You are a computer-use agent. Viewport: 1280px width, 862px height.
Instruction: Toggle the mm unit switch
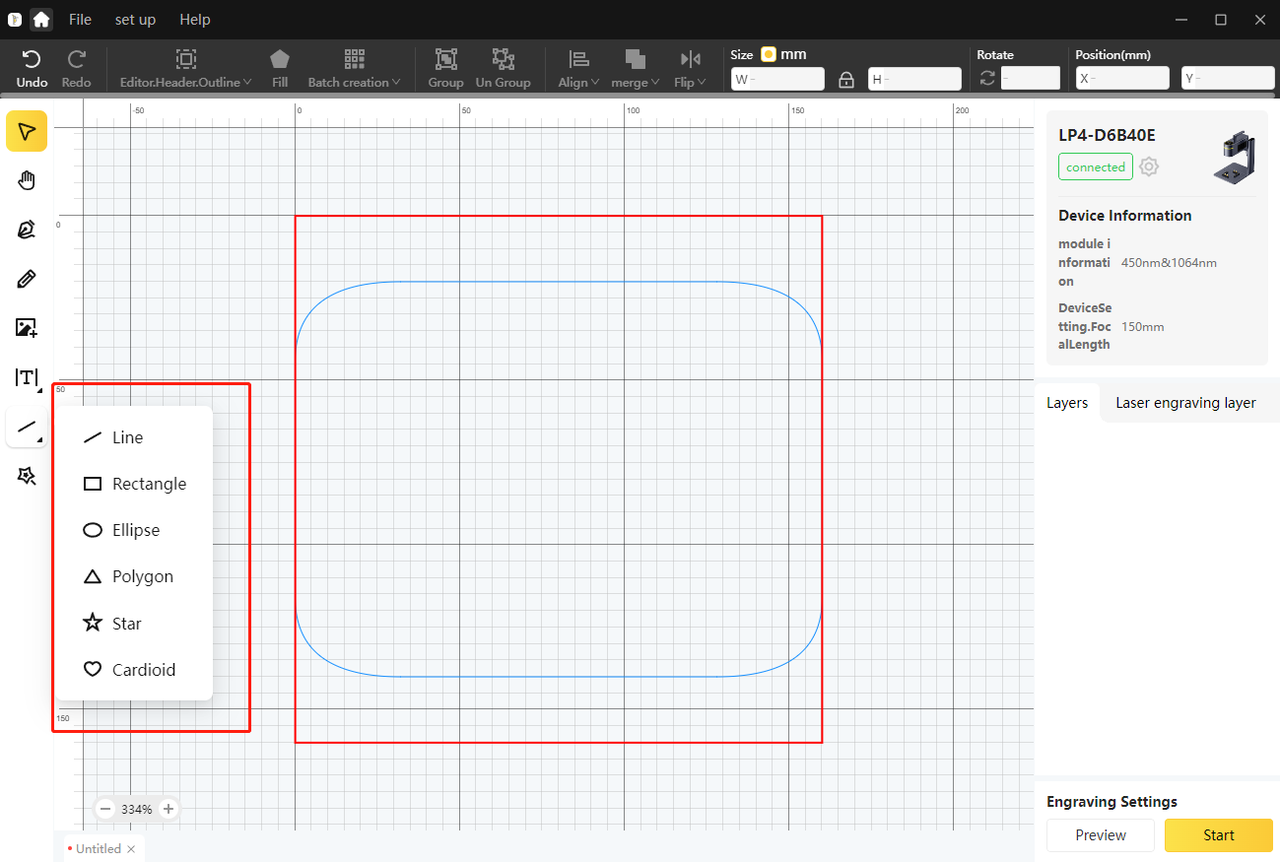tap(768, 54)
